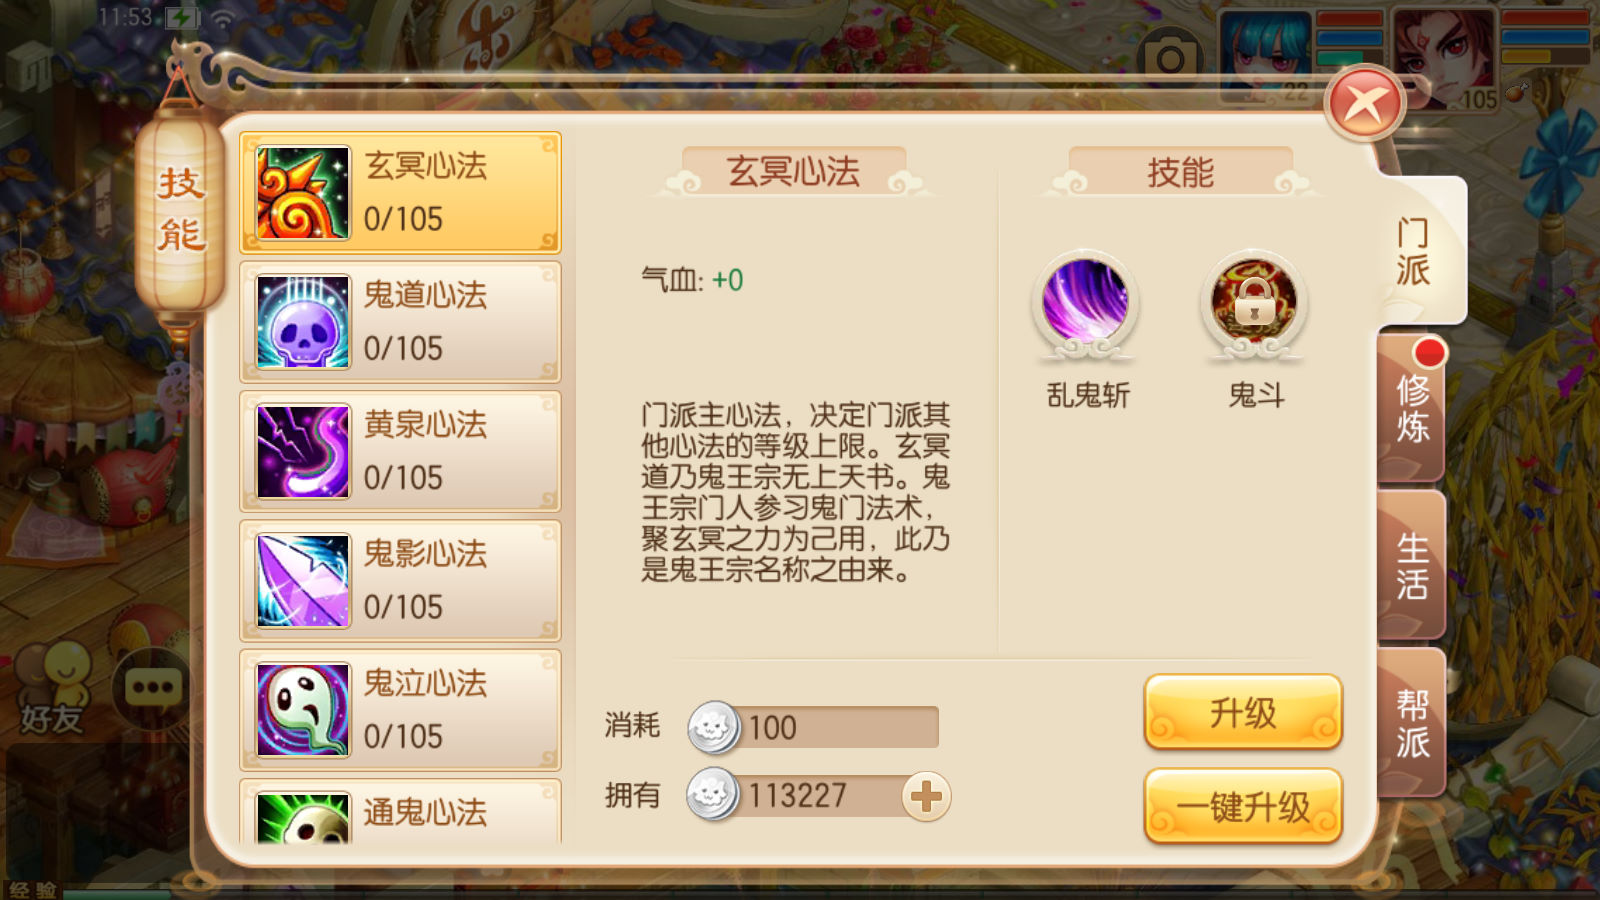Select the 鬼影心法 crystal icon
1600x900 pixels.
click(x=303, y=580)
